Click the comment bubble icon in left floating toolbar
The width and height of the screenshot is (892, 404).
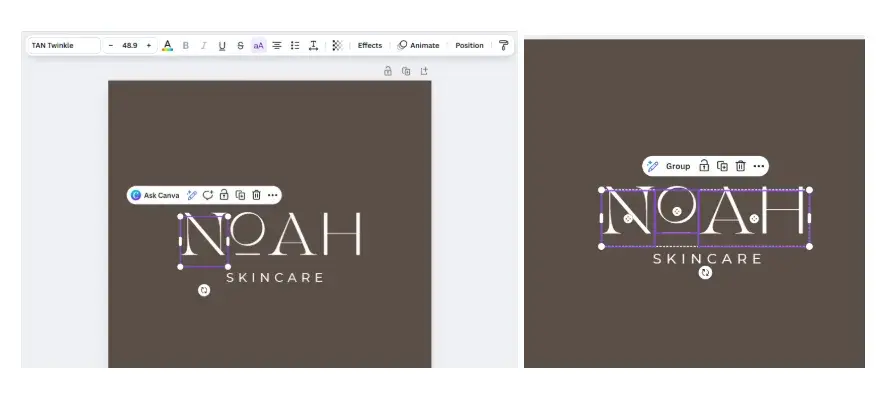click(x=208, y=195)
